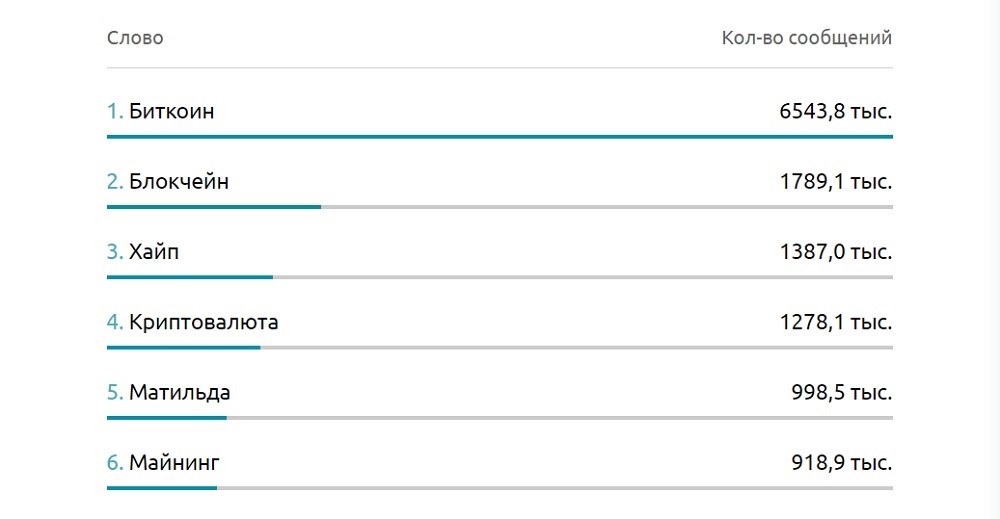Click the teal bar under Майнинг
This screenshot has height=519, width=1000.
coord(162,488)
